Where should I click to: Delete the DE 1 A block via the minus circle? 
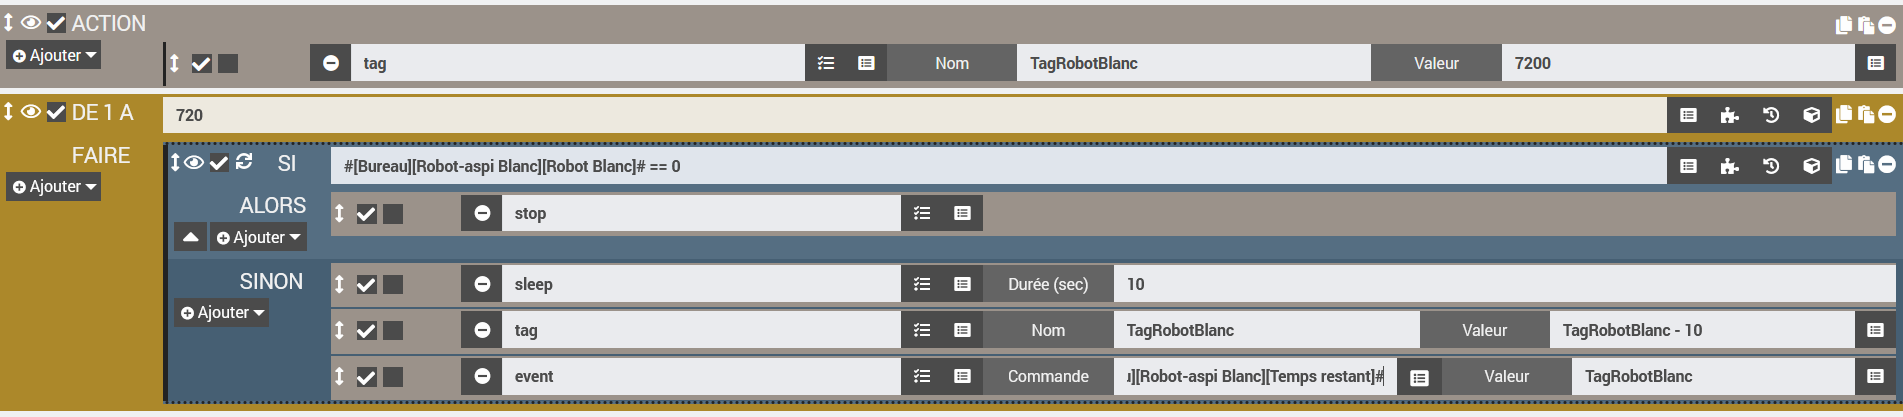click(x=1887, y=115)
